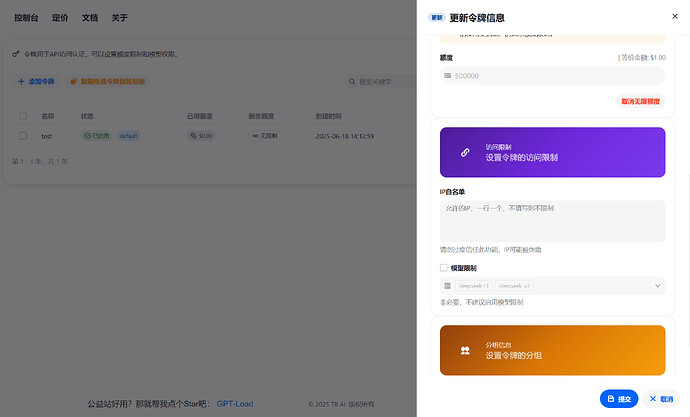690x417 pixels.
Task: Click the creation time 2025-06-18 14:12:59
Action: tap(345, 136)
